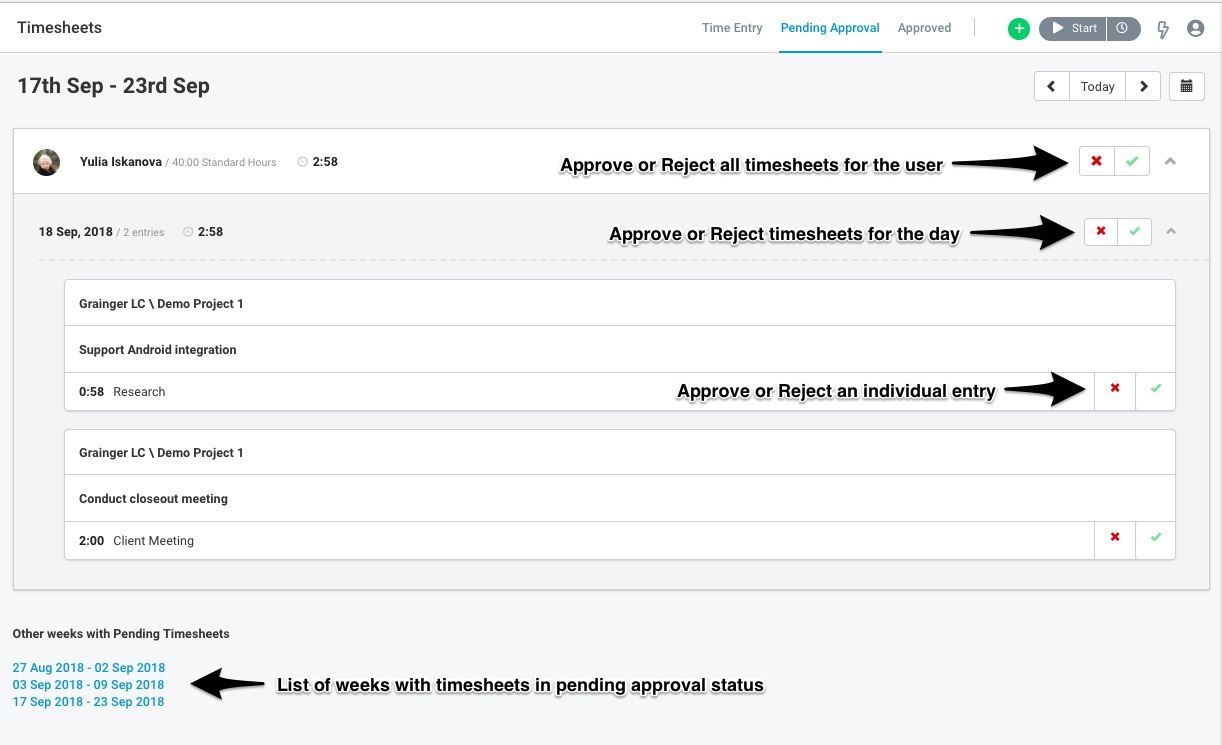
Task: Reject timesheets for 18 Sep, 2018
Action: [1101, 231]
